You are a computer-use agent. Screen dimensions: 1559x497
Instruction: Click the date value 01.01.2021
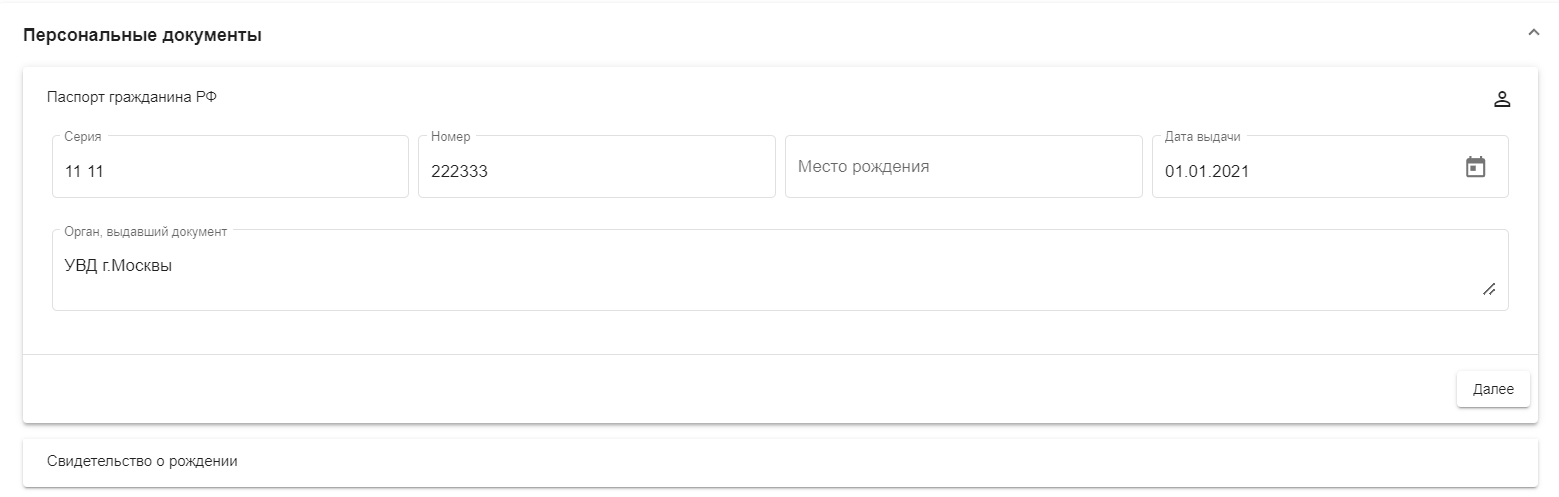(1207, 171)
